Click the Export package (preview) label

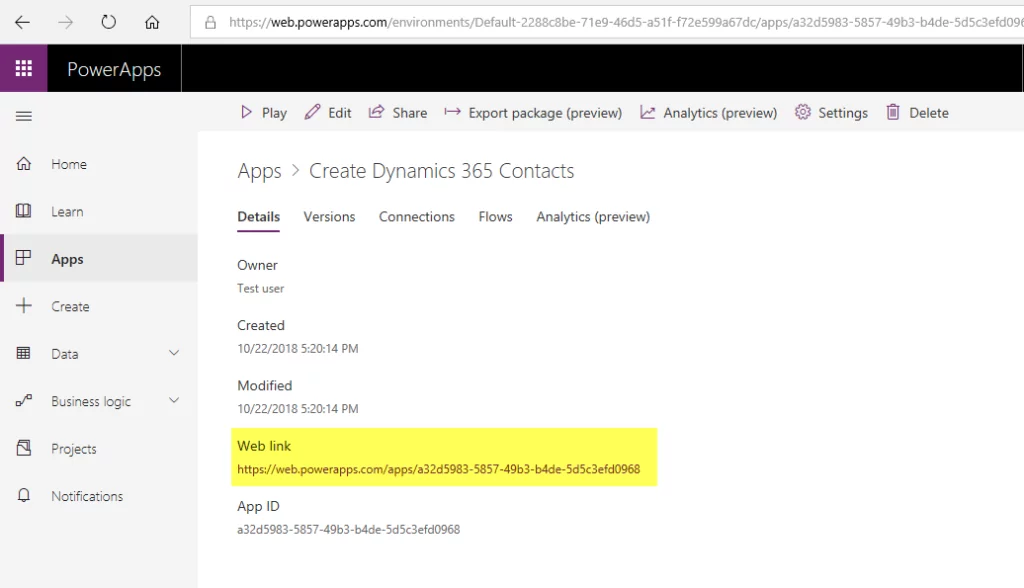click(x=545, y=113)
